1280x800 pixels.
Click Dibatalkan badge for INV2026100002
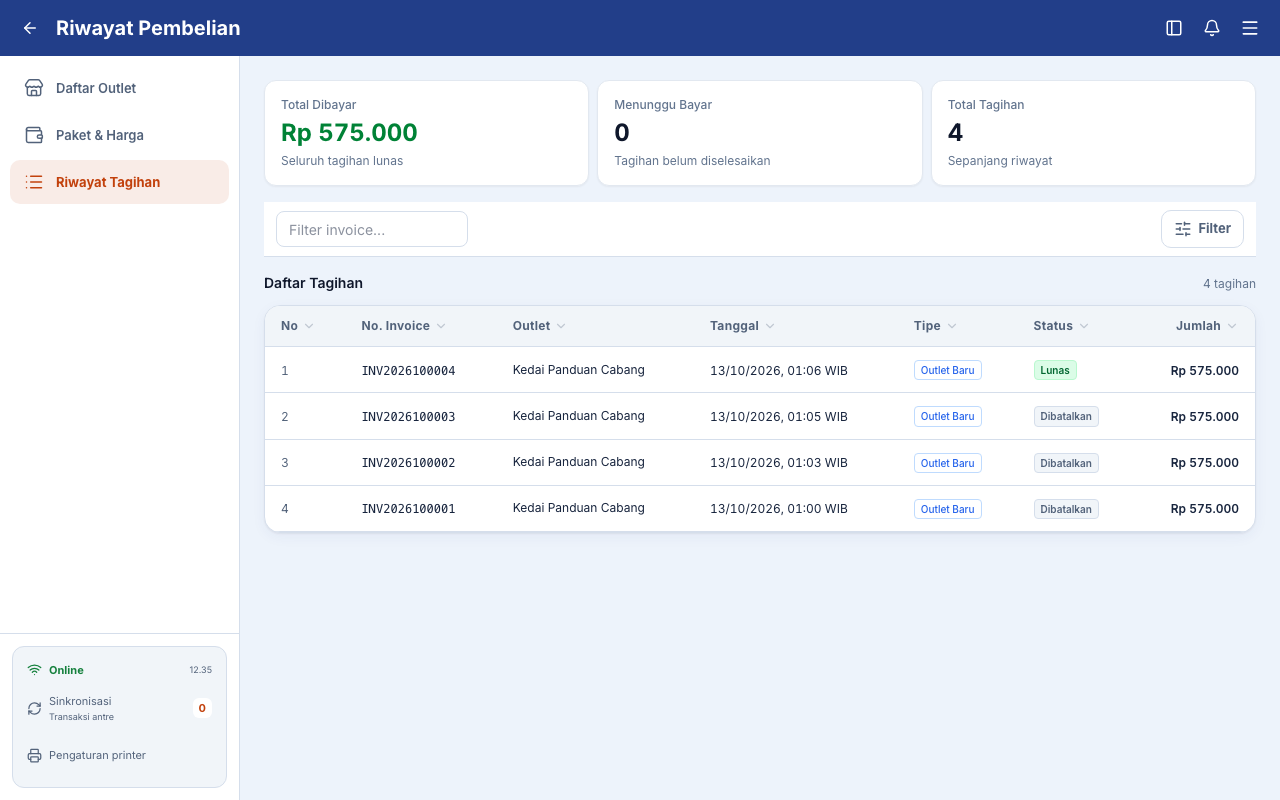pos(1066,463)
